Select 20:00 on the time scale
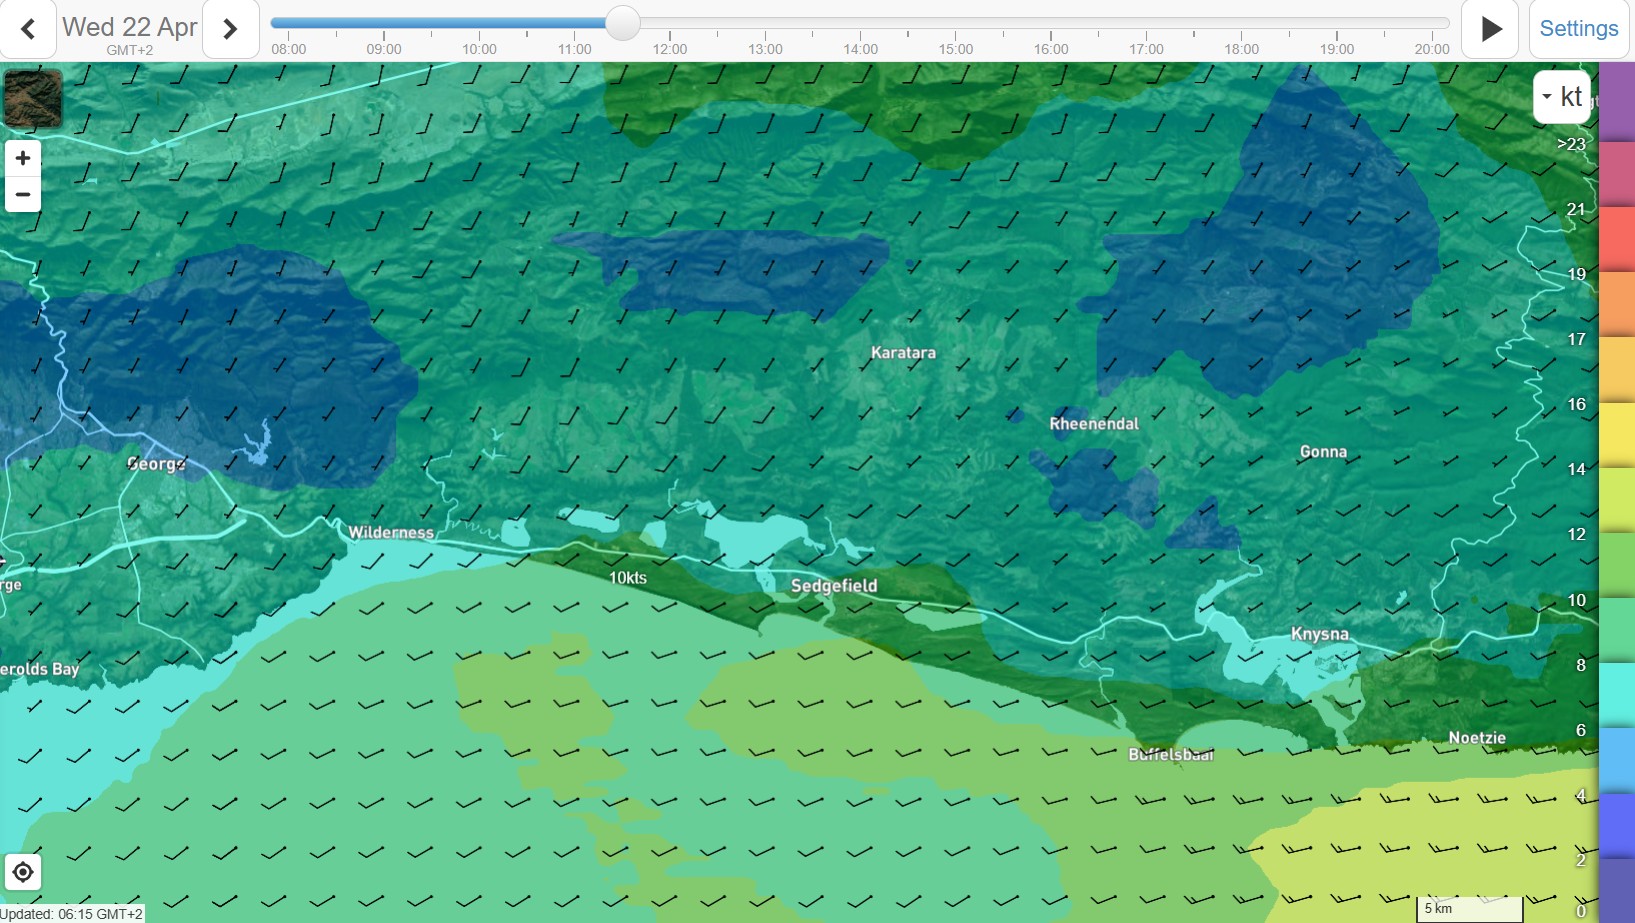 [1431, 49]
